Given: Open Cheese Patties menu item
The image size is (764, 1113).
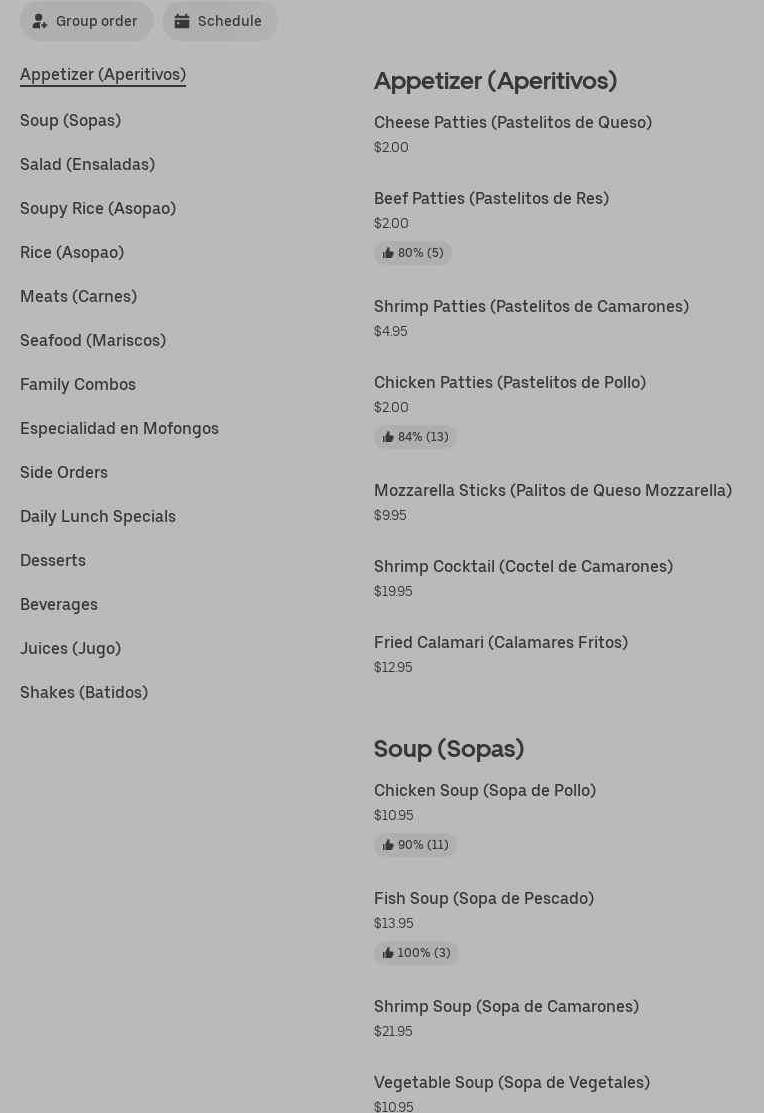Looking at the screenshot, I should click(513, 122).
